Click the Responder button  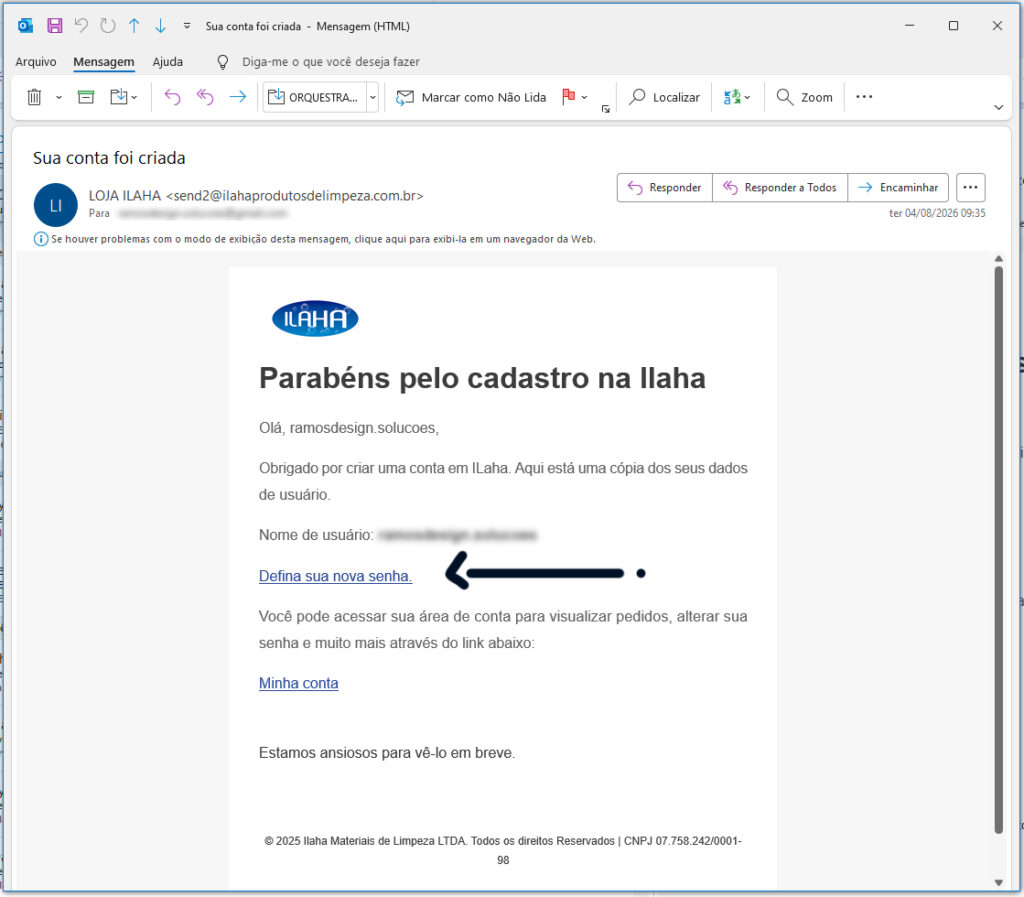(665, 187)
